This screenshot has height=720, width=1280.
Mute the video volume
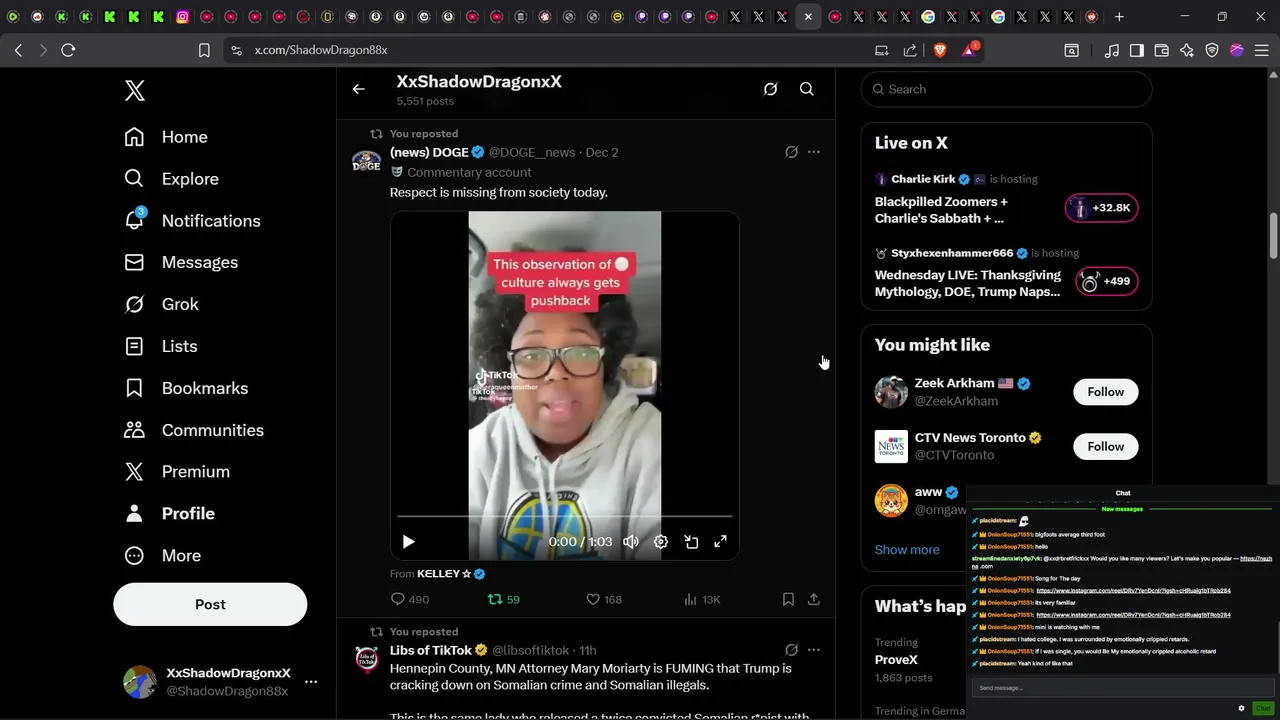click(x=631, y=541)
